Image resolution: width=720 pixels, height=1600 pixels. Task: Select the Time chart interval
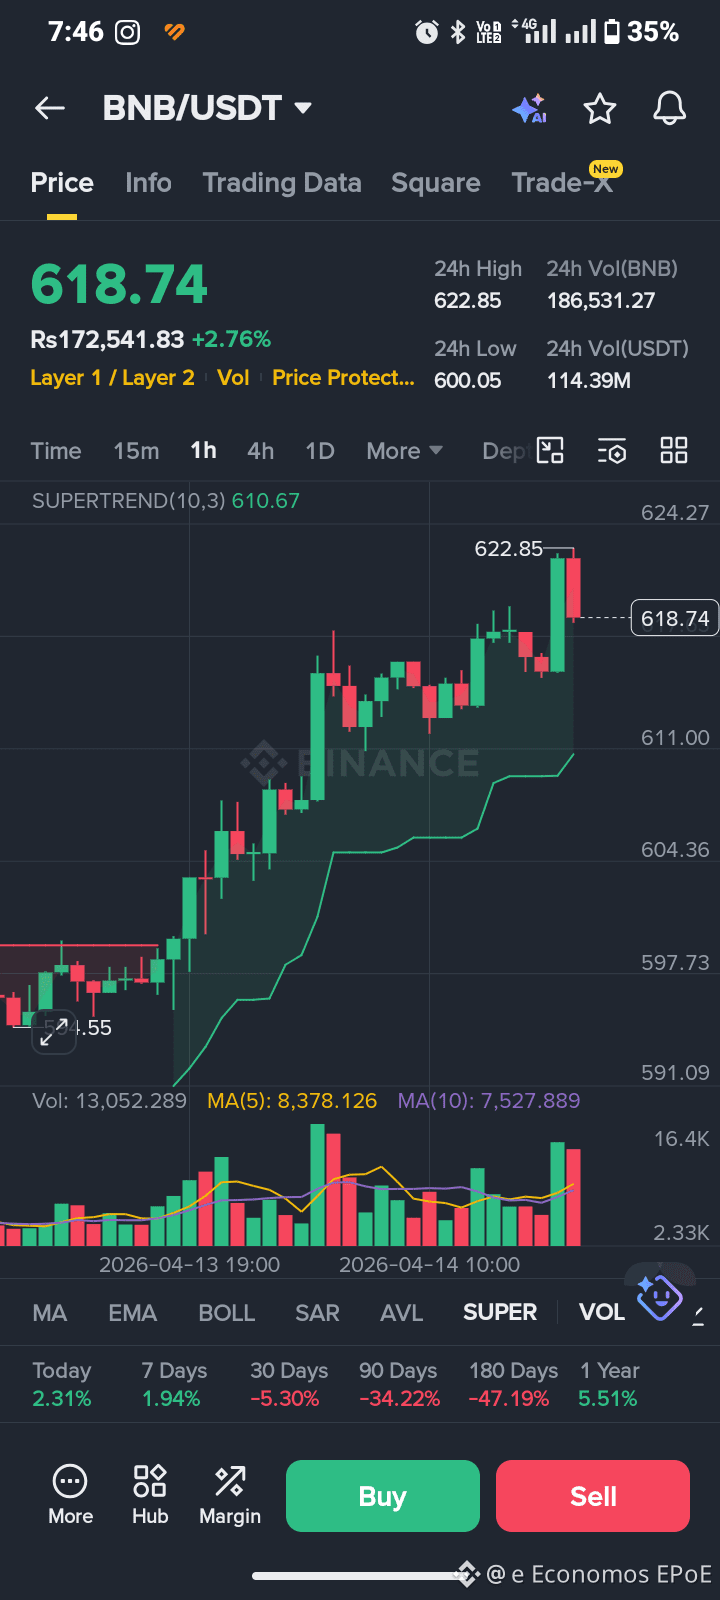tap(56, 451)
